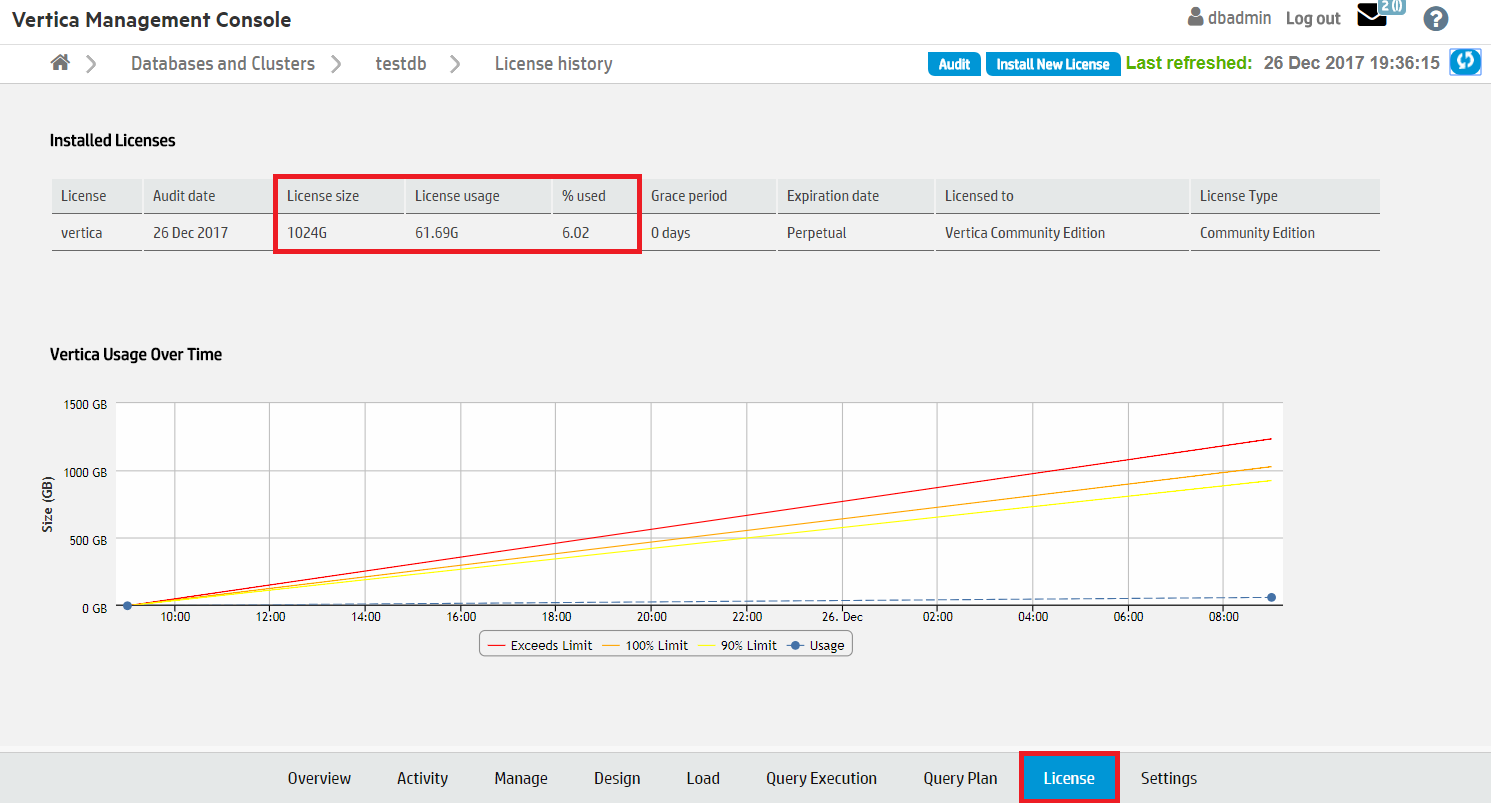1491x803 pixels.
Task: Select the Settings tab
Action: point(1168,778)
